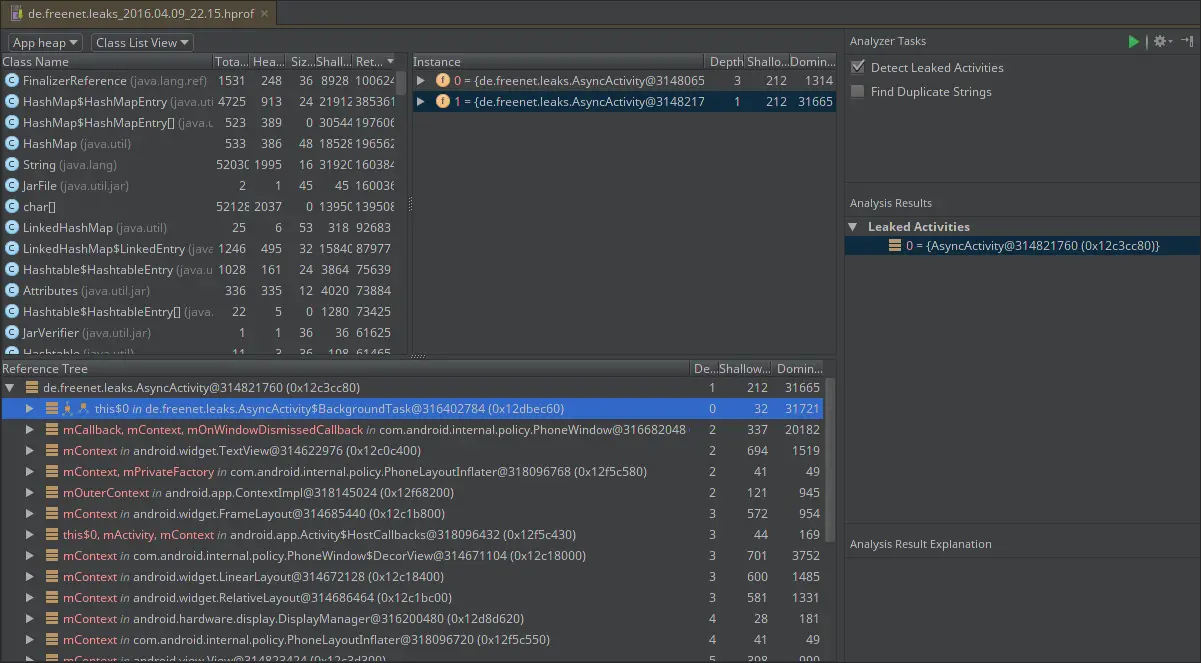This screenshot has width=1201, height=663.
Task: Select the mContext FrameLayout@314685440 row
Action: [x=412, y=513]
